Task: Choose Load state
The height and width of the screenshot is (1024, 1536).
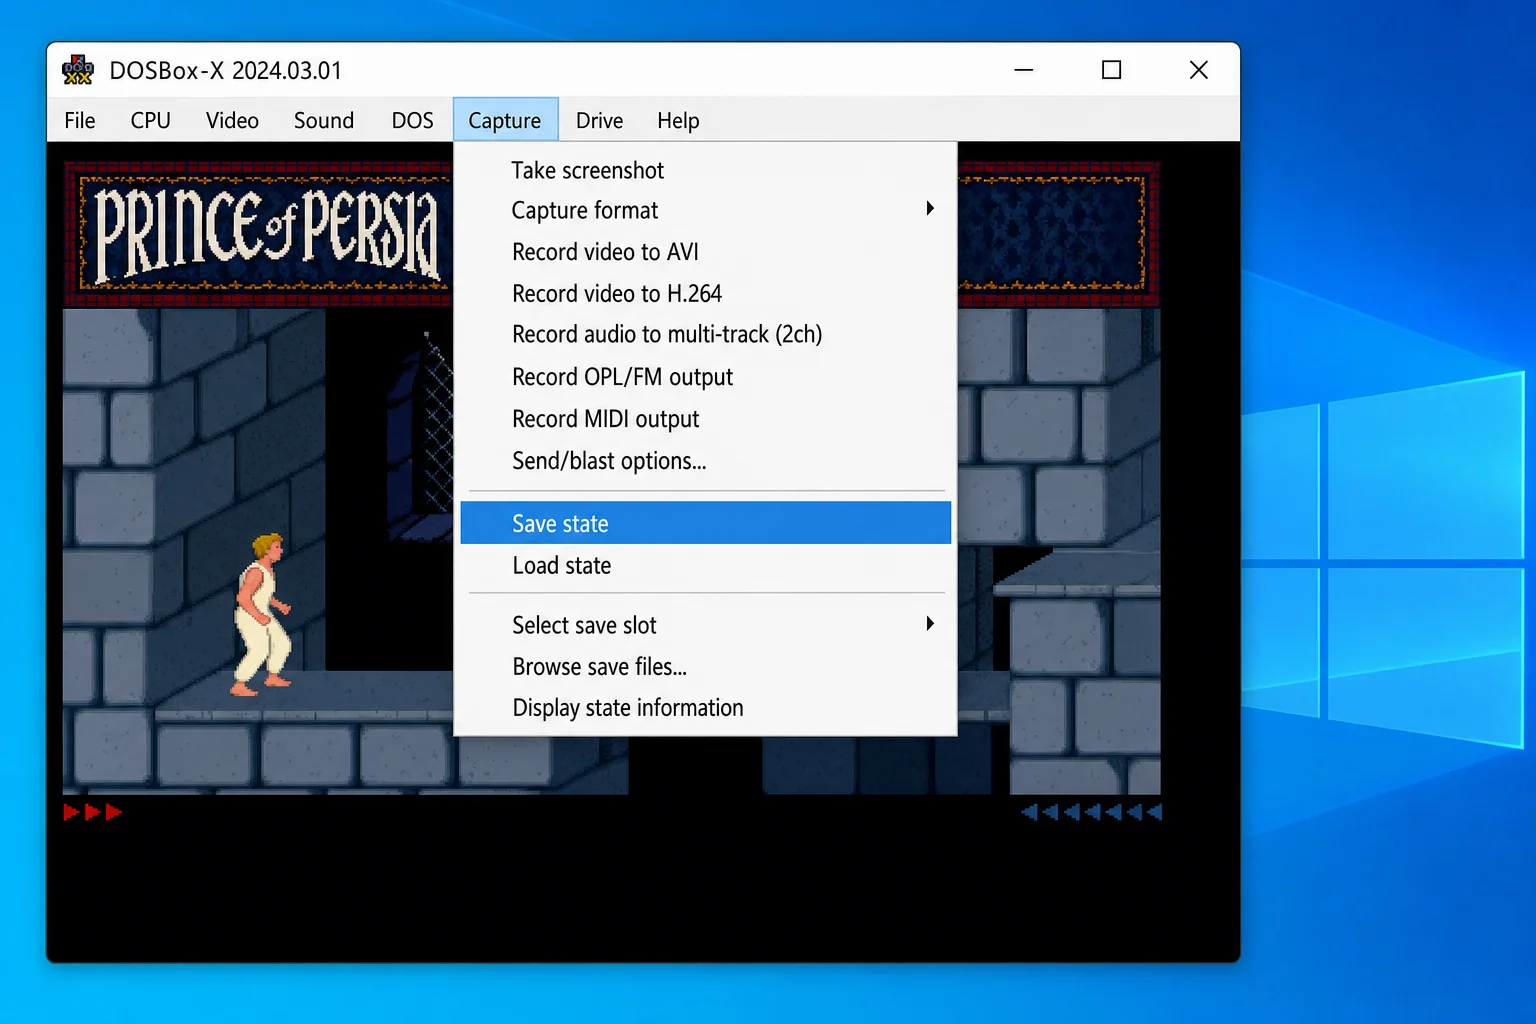Action: point(705,565)
